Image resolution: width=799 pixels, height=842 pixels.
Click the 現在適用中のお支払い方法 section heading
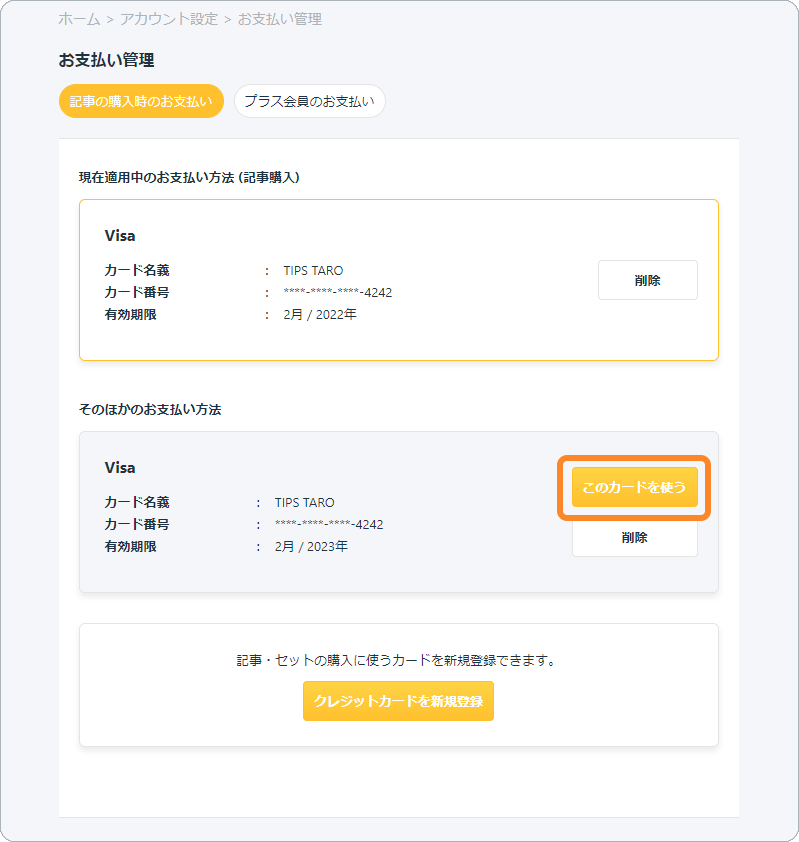click(189, 178)
